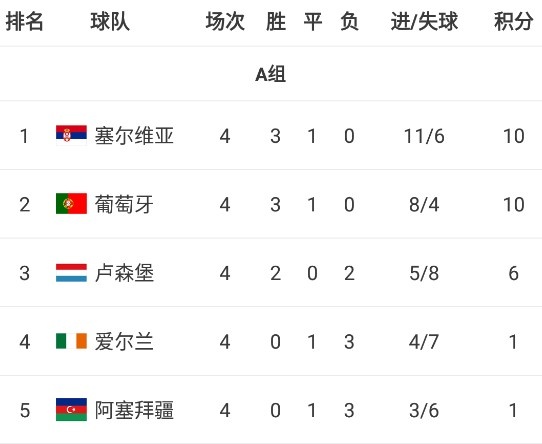Select the 阿塞拜疆 team name
542x444 pixels.
tap(134, 410)
